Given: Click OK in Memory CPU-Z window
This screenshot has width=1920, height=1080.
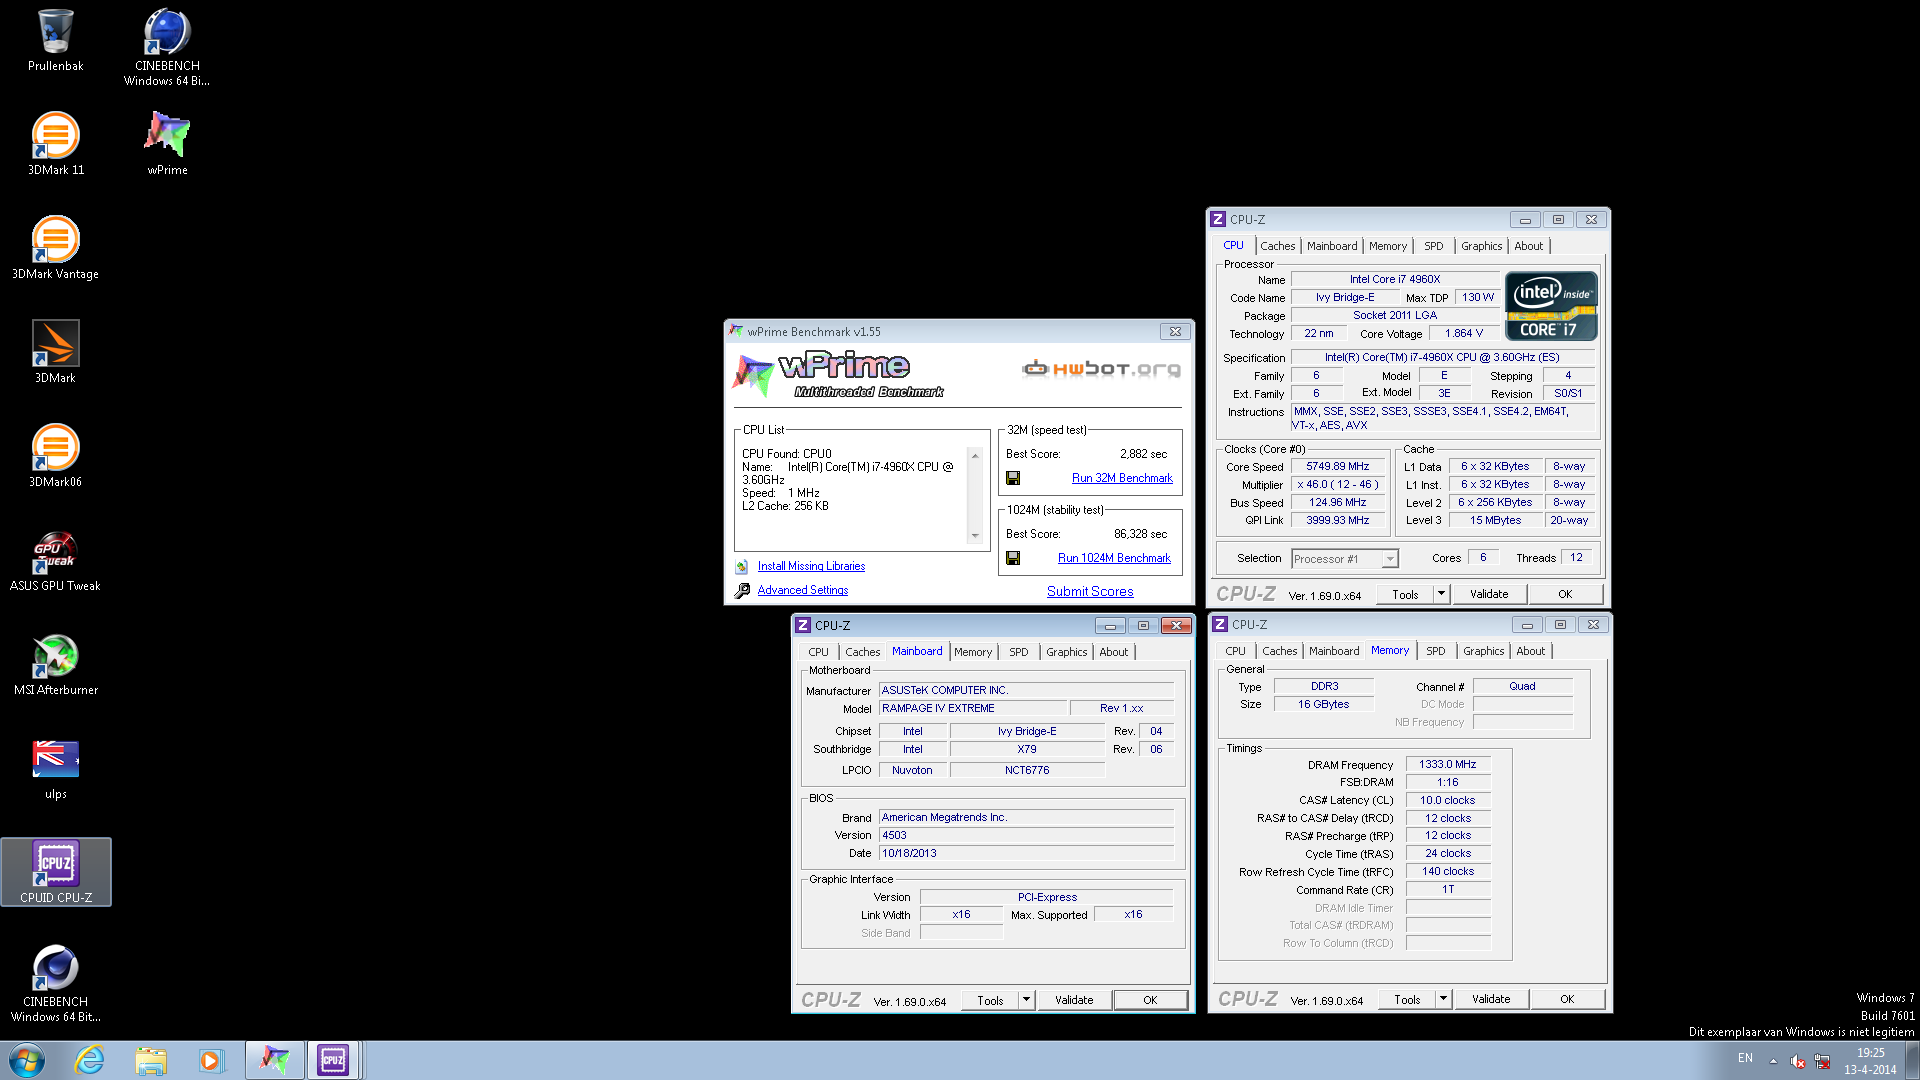Looking at the screenshot, I should (1566, 999).
